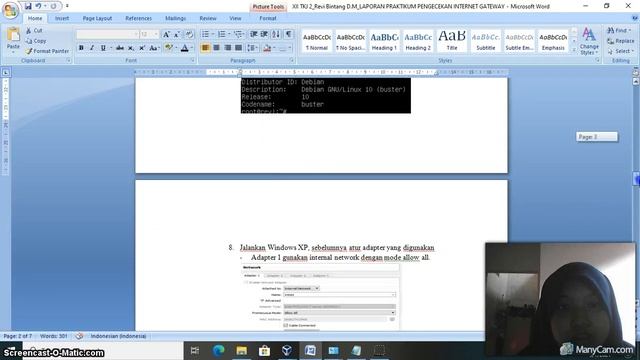640x360 pixels.
Task: Click the ruler tab selector at left corner
Action: pyautogui.click(x=6, y=73)
